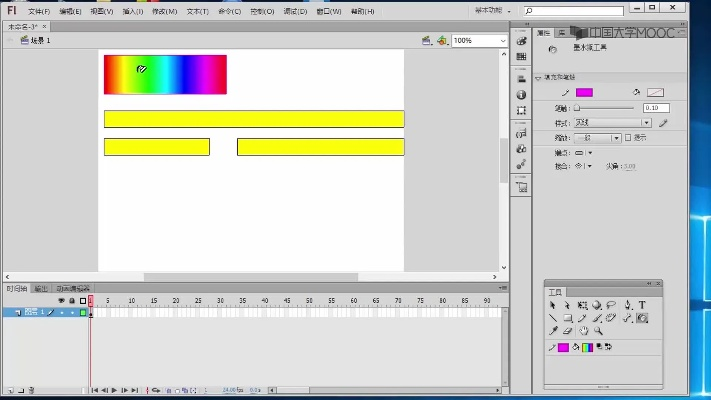Select the Text tool in Tools panel
Image resolution: width=711 pixels, height=400 pixels.
coord(642,306)
